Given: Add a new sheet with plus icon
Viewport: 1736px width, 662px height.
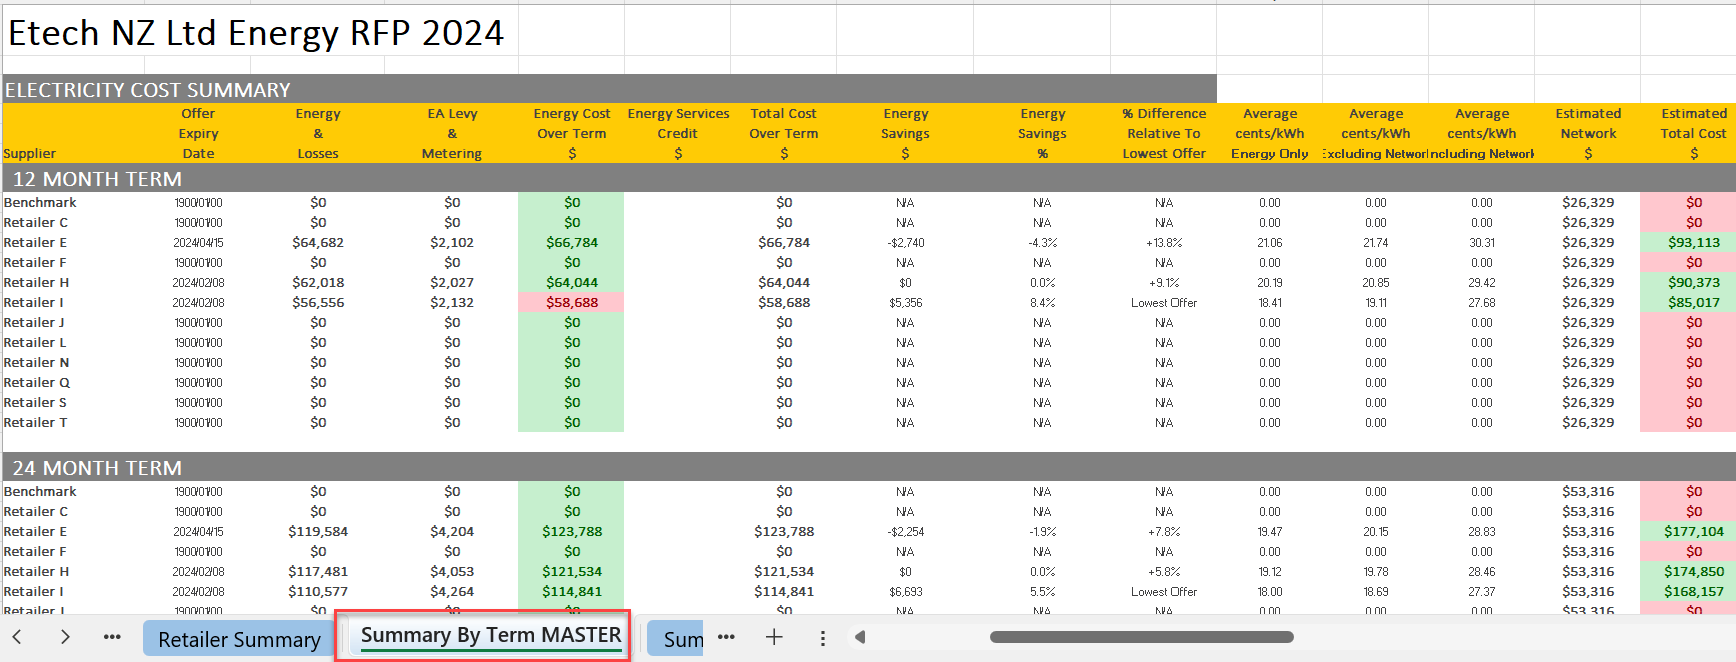Looking at the screenshot, I should (774, 637).
